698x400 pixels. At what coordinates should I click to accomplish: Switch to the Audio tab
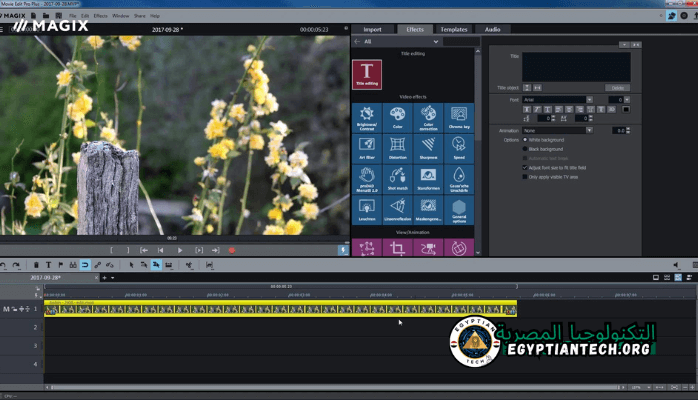492,29
